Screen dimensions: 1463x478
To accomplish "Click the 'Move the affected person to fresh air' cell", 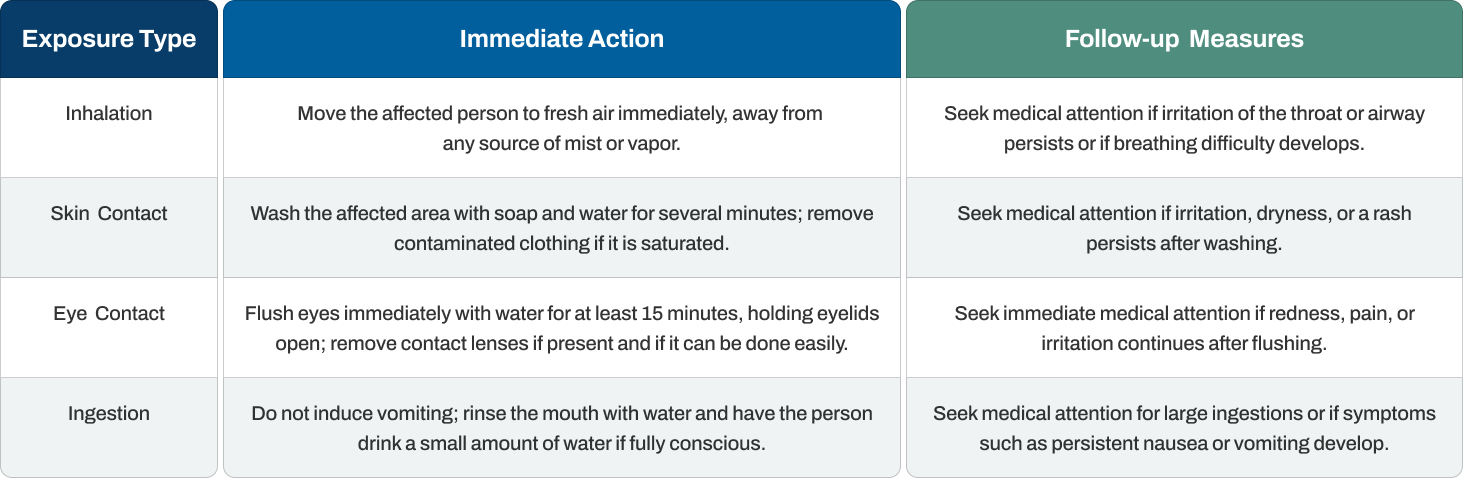I will [561, 128].
